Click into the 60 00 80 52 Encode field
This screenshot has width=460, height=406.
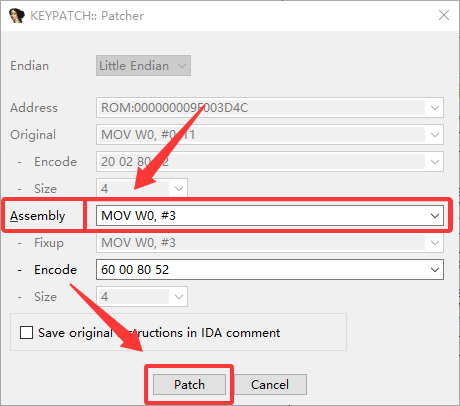tap(262, 270)
